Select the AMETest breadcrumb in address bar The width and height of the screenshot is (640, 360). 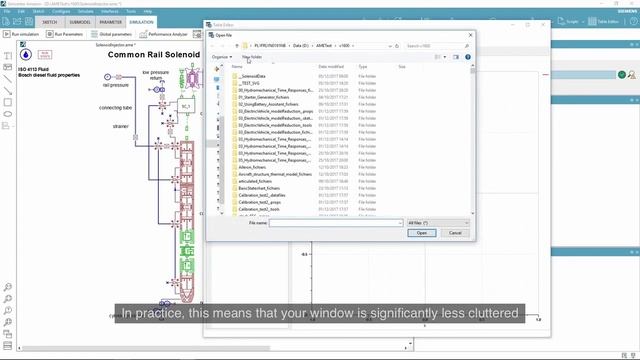coord(324,46)
